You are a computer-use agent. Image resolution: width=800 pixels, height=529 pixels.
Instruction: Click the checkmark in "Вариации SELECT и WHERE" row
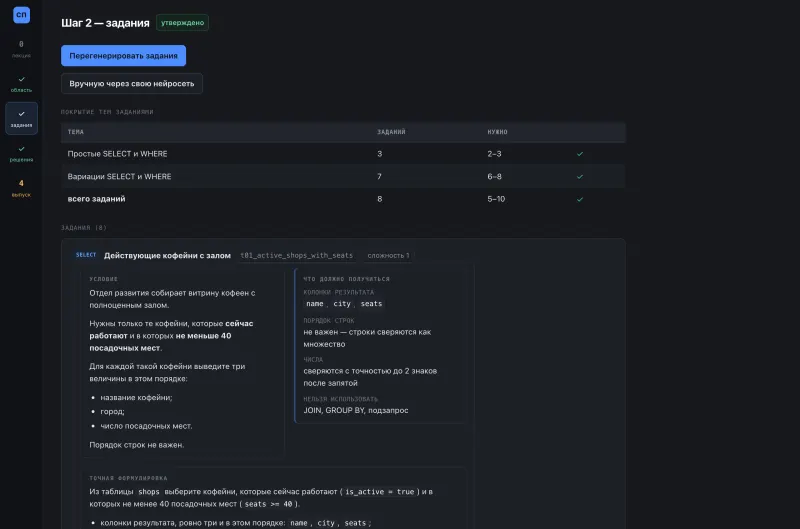tap(580, 177)
